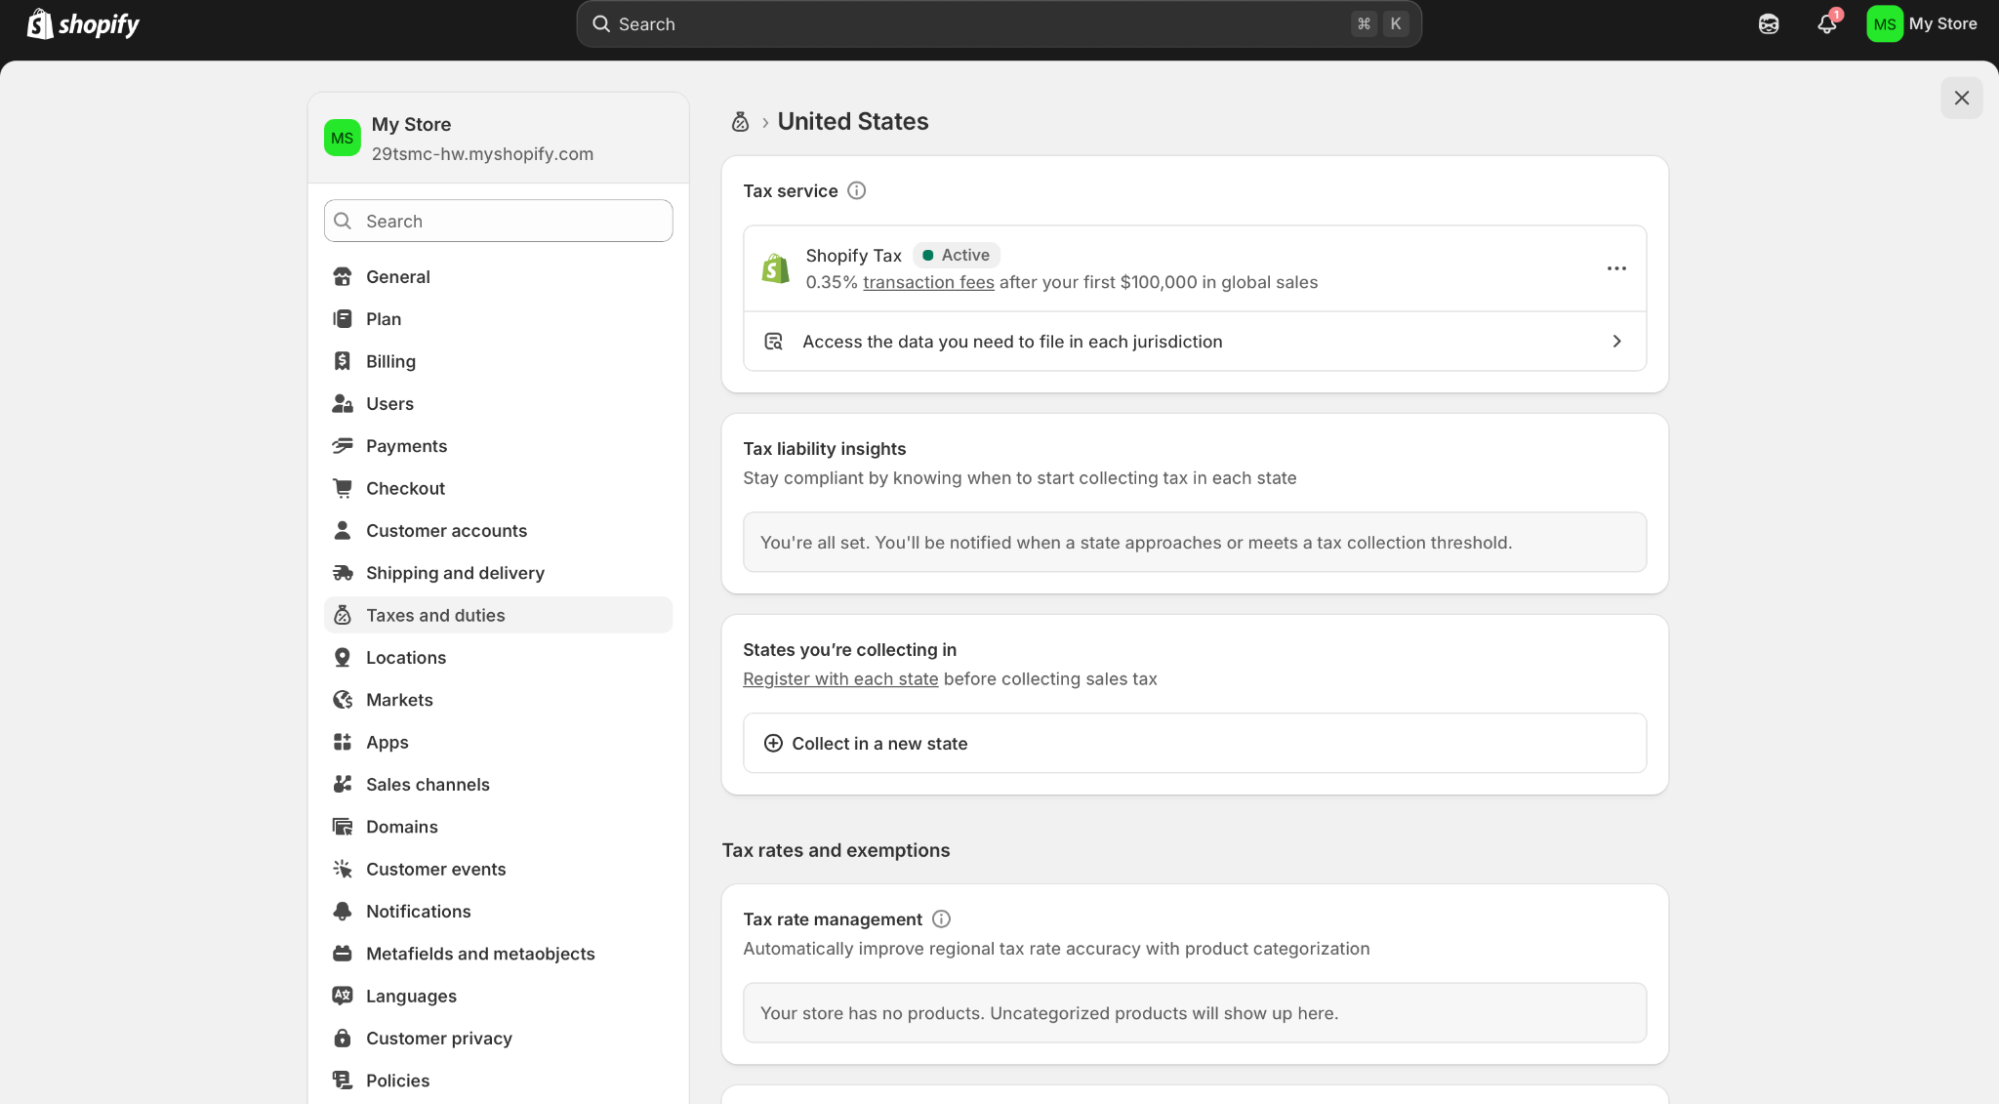
Task: Click the store domain 29tsmc-hw.myshopify.com
Action: tap(482, 154)
